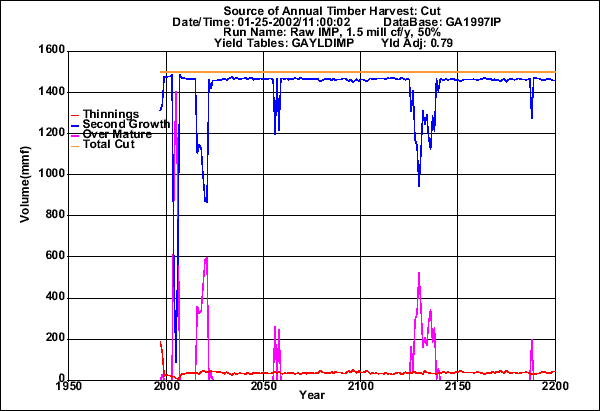Click the 2200 tick label on the x-axis
The height and width of the screenshot is (411, 600).
click(x=552, y=386)
